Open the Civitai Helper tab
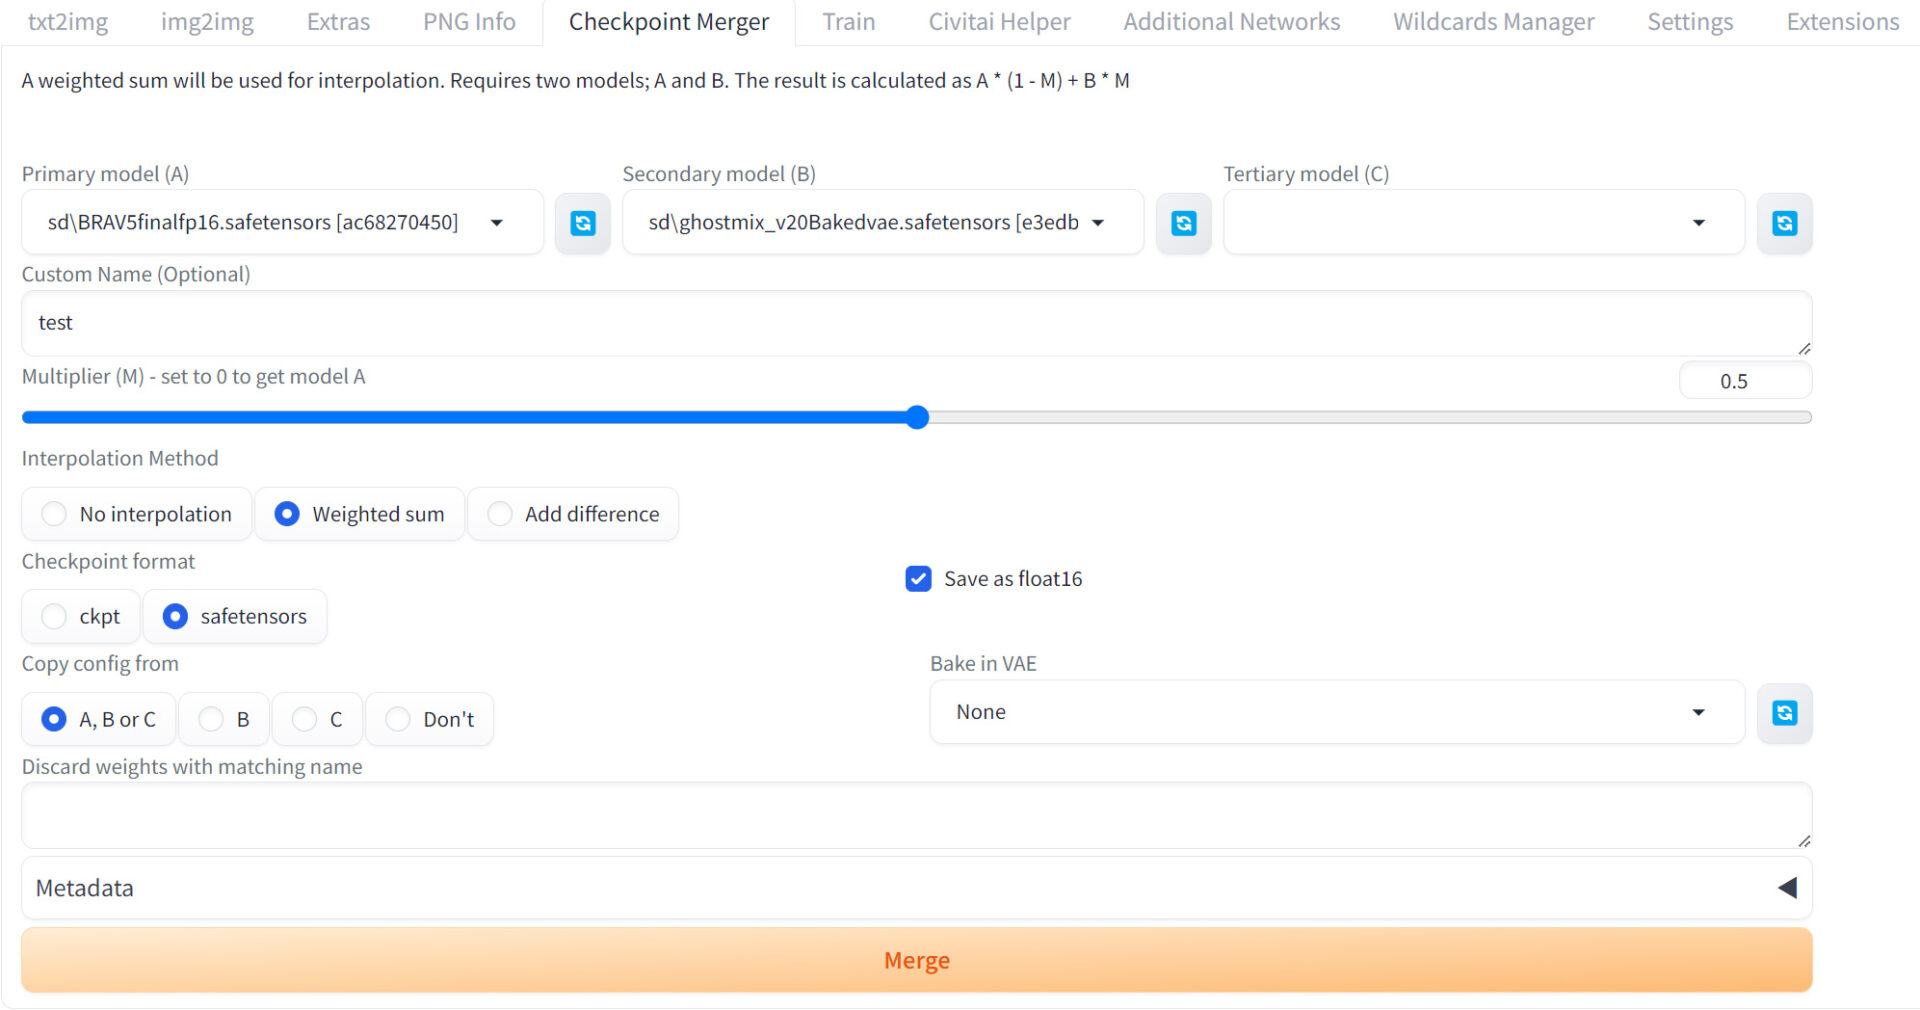This screenshot has height=1010, width=1920. click(999, 21)
